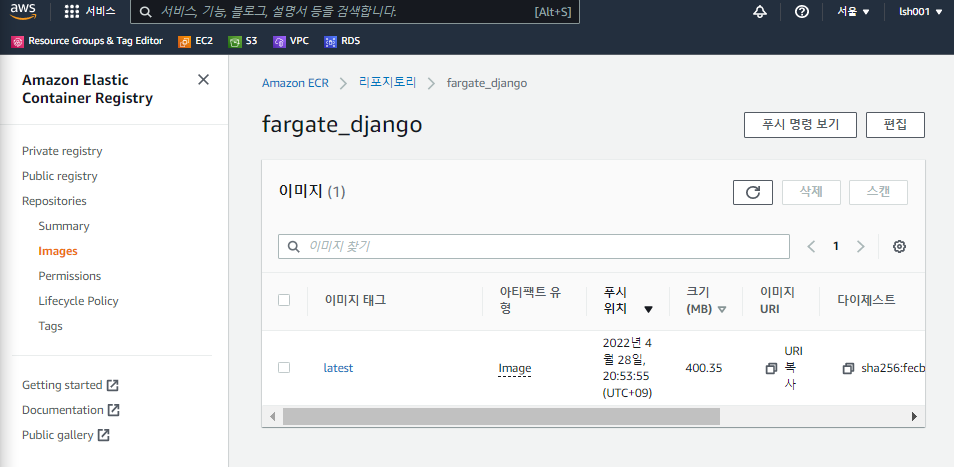
Task: Click the Edit repository button
Action: click(x=895, y=125)
